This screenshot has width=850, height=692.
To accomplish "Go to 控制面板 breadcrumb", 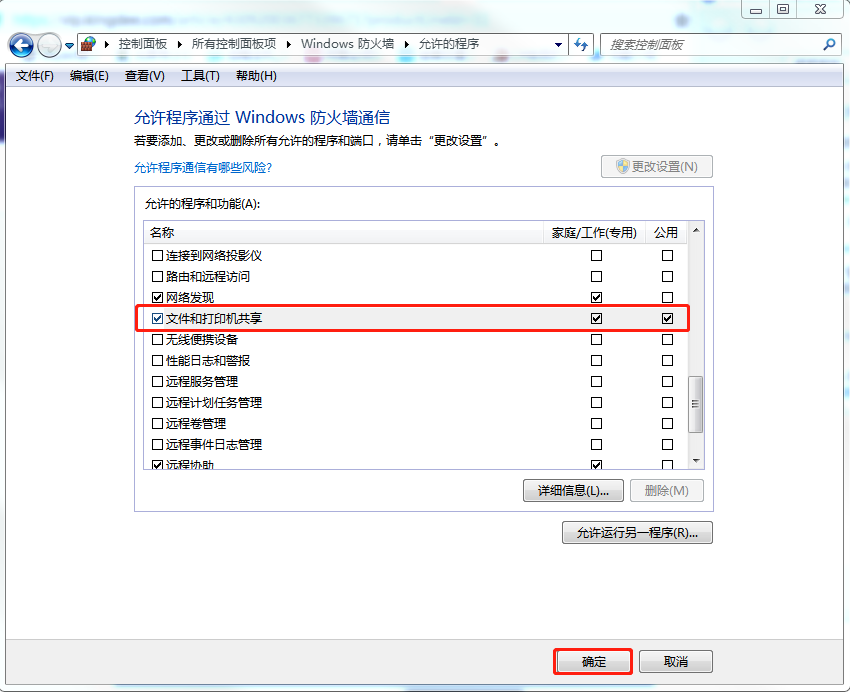I will [143, 44].
